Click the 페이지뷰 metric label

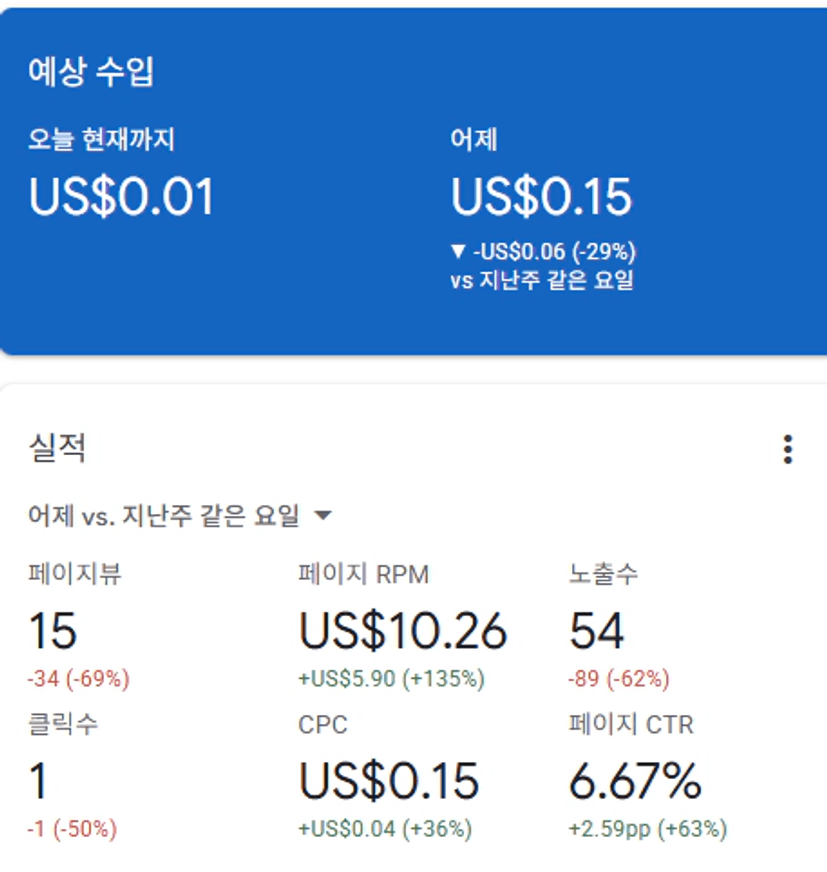pos(76,574)
